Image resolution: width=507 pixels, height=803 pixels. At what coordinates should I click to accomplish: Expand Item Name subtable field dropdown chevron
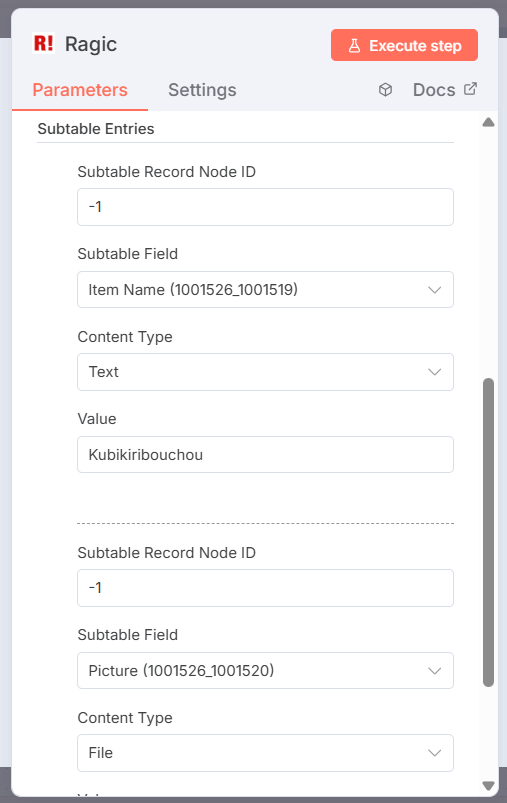coord(435,290)
